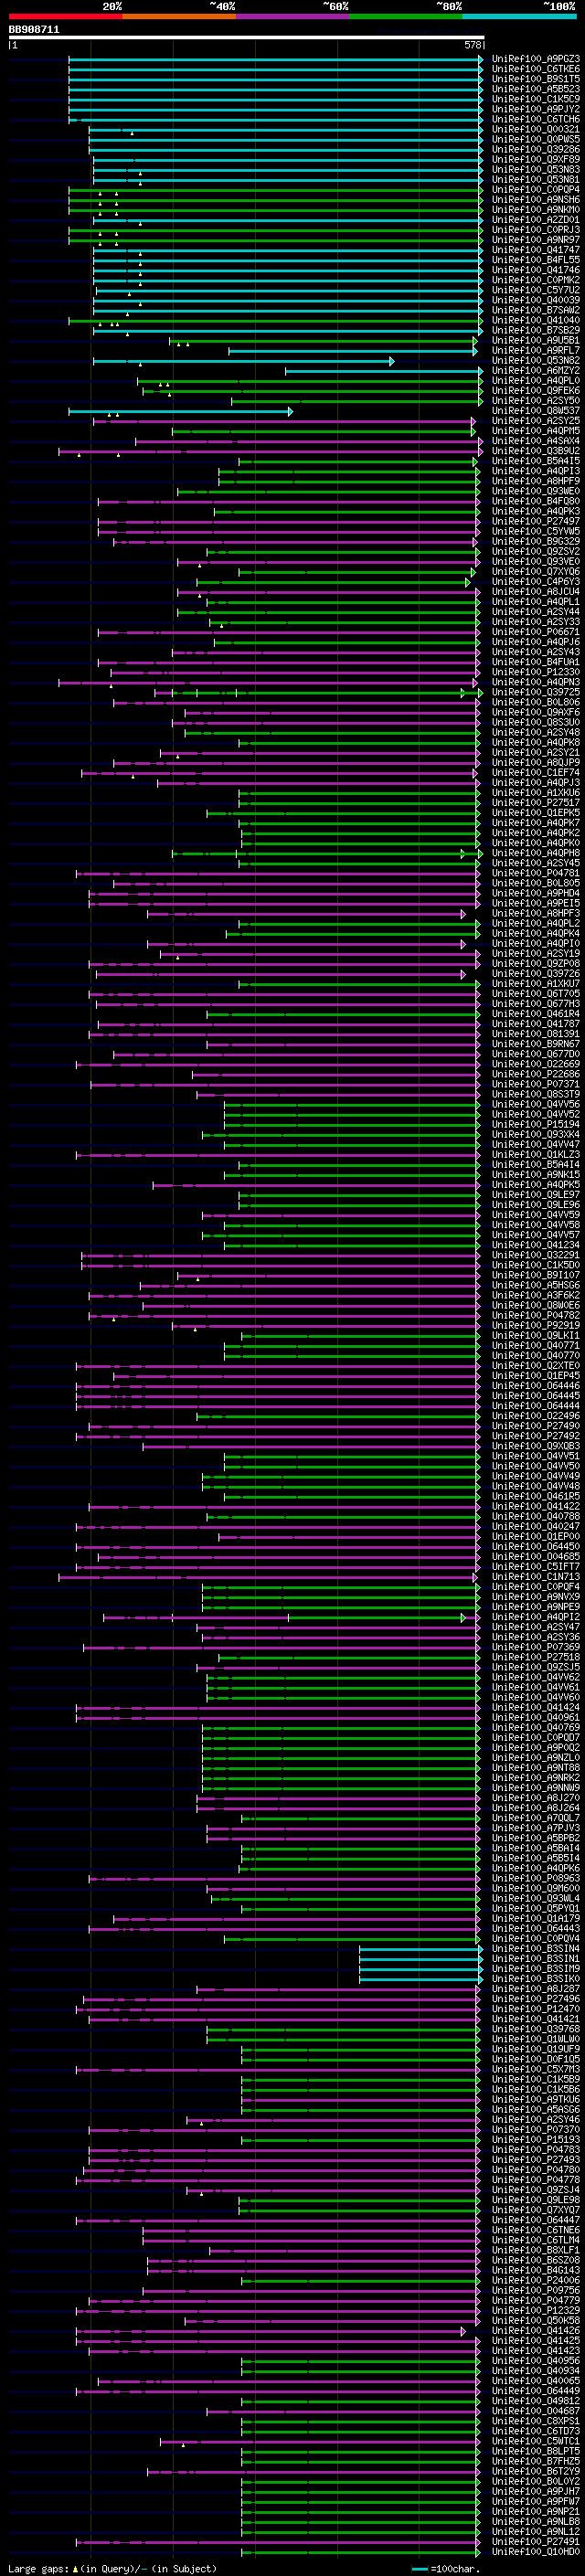Select the UniRef100_P27517 label

(x=536, y=803)
